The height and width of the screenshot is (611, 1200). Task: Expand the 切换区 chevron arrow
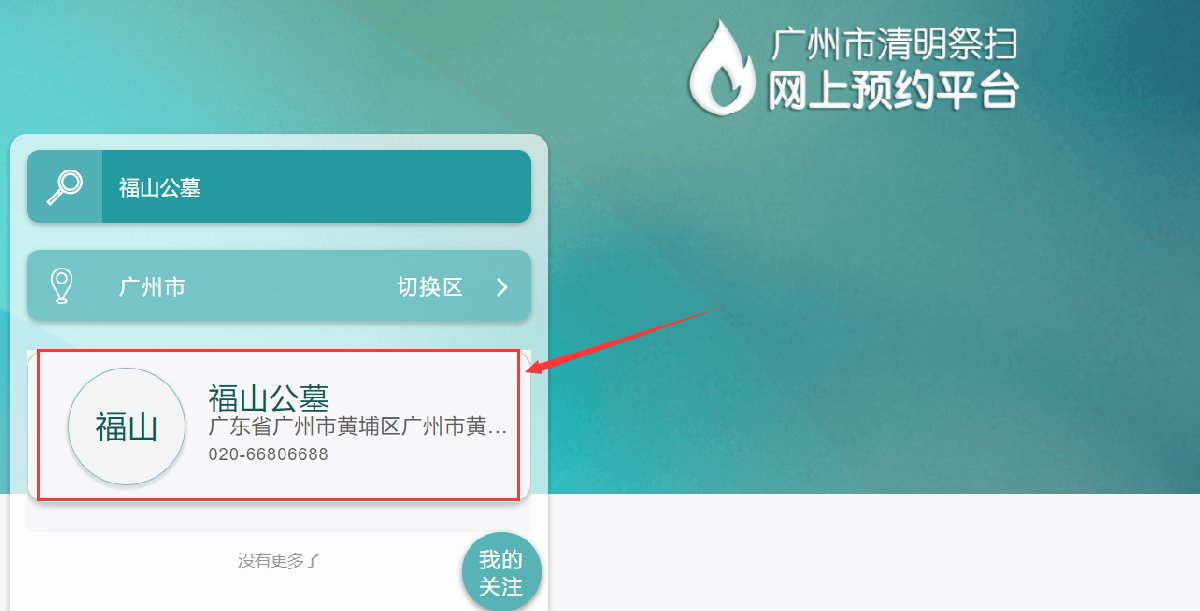point(502,288)
